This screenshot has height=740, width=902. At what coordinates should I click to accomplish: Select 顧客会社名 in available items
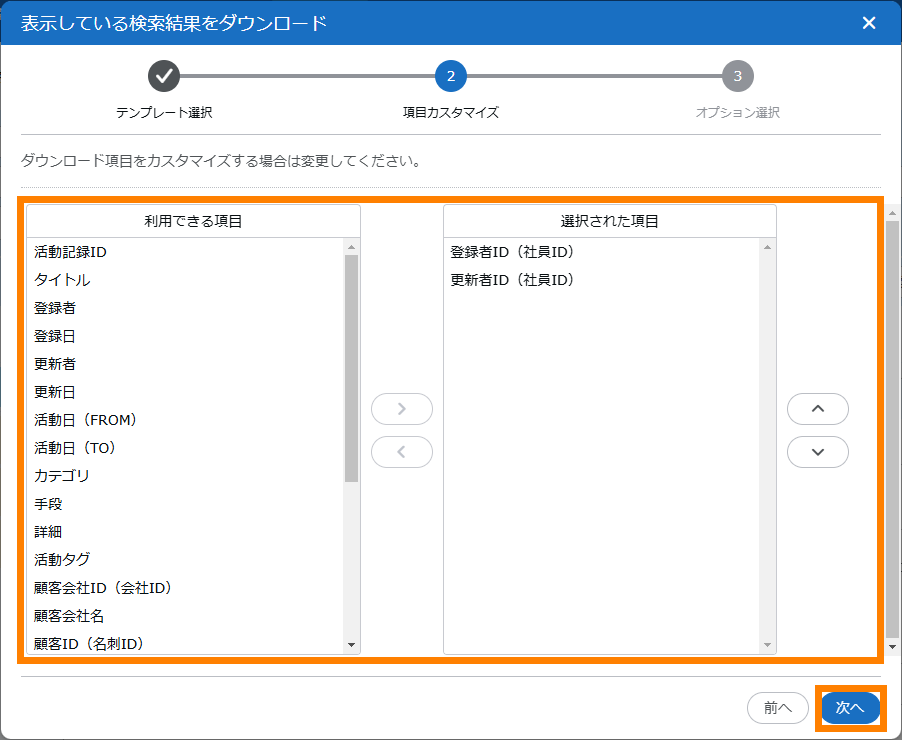coord(69,616)
